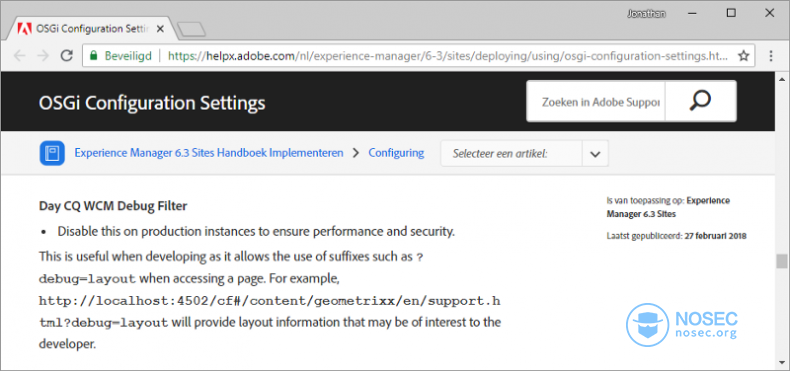Click the blue handbook book icon
Viewport: 790px width, 371px height.
pos(52,153)
